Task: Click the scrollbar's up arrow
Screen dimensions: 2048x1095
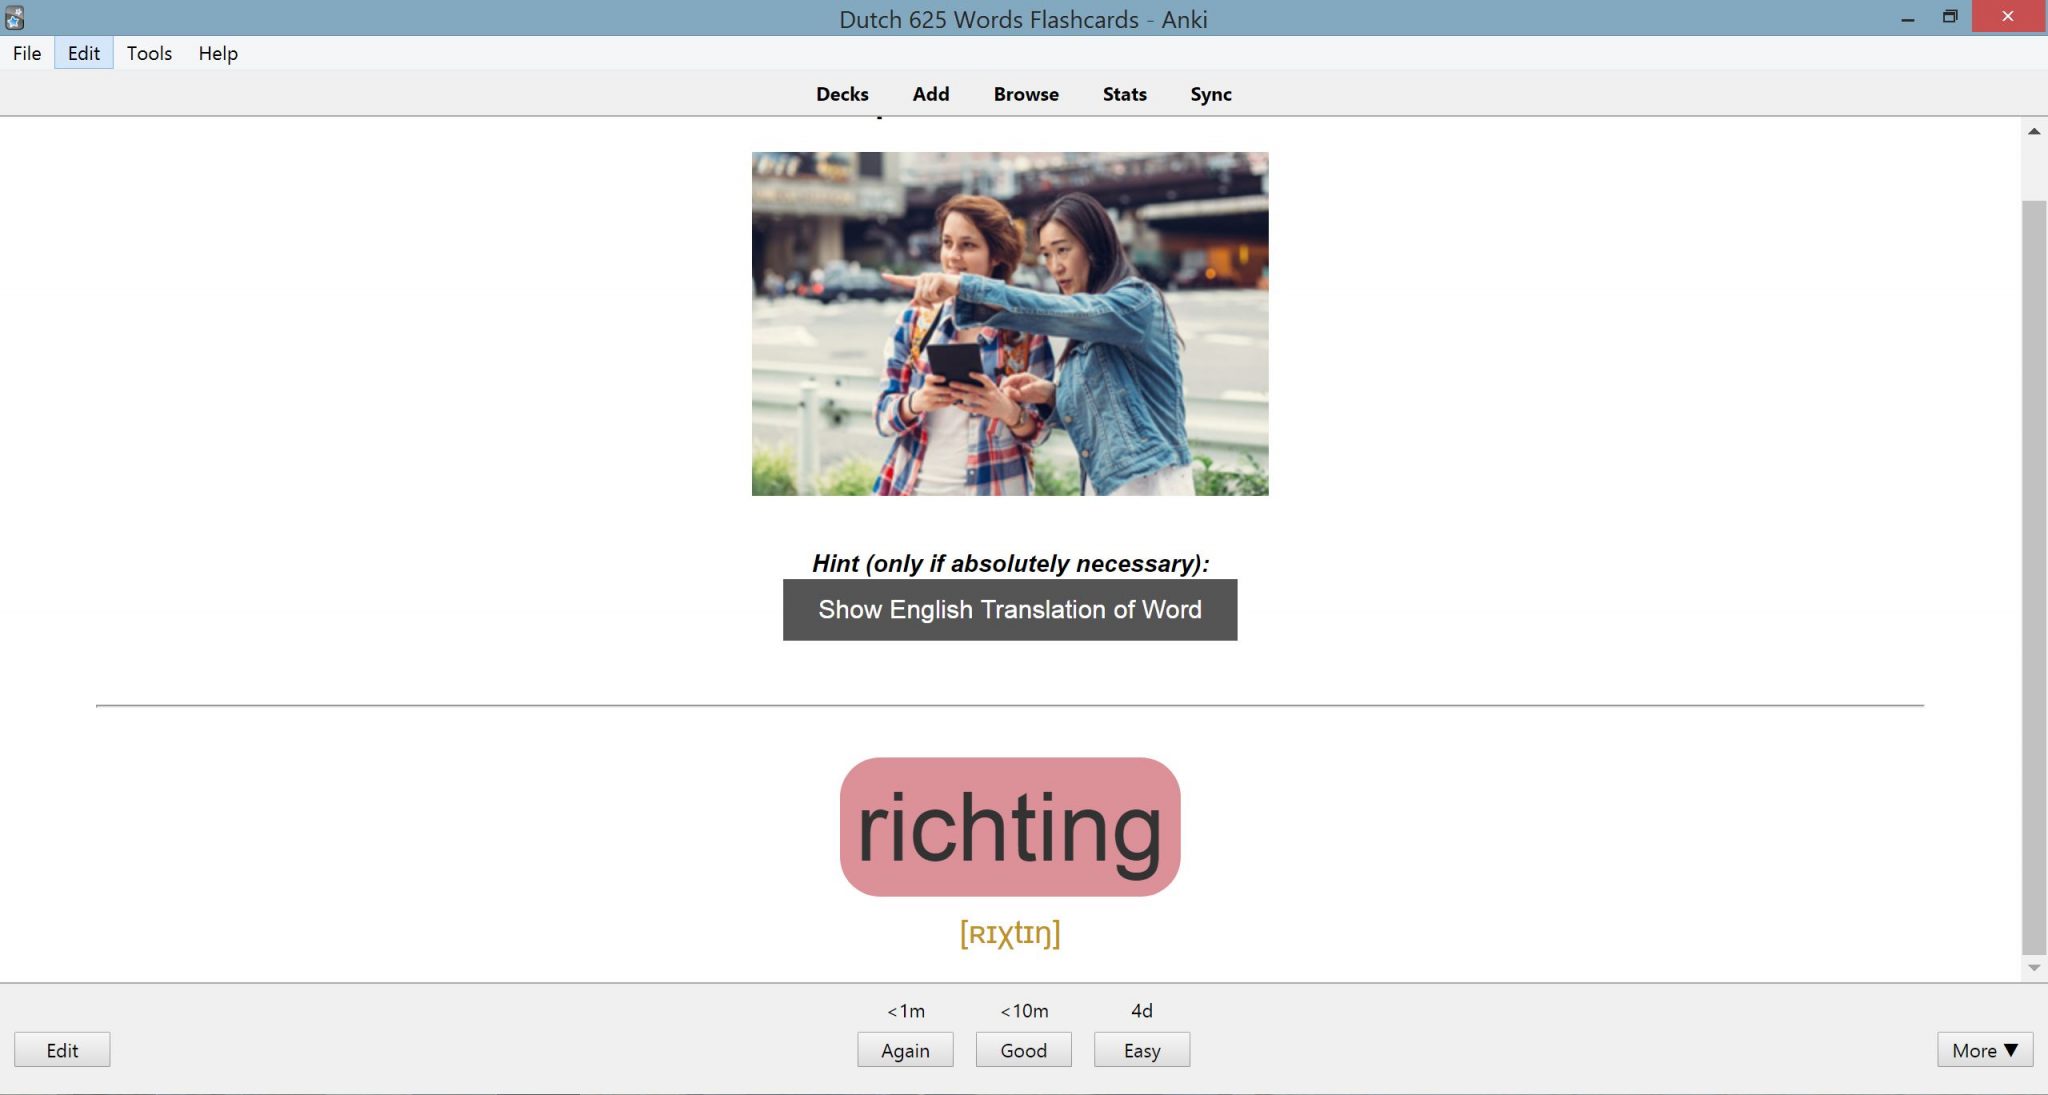Action: click(x=2036, y=131)
